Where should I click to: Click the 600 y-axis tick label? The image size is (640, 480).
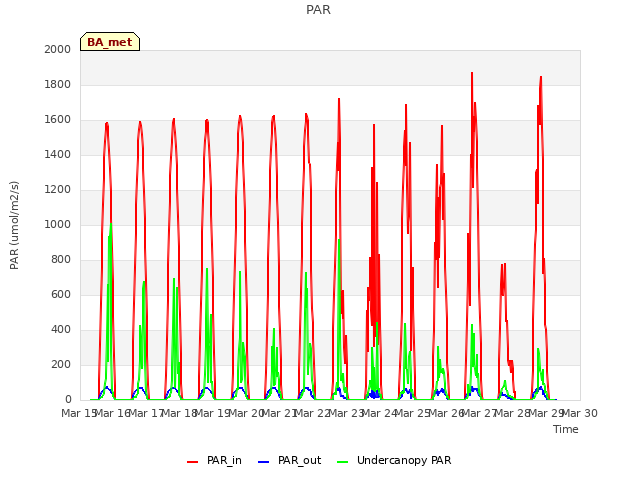(x=61, y=294)
